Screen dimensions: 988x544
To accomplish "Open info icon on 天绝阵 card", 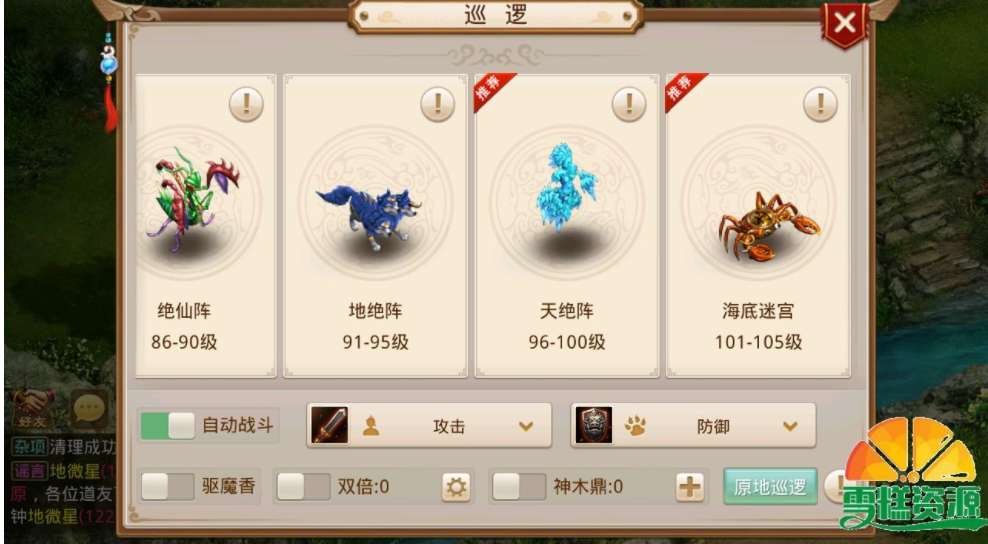I will (629, 104).
